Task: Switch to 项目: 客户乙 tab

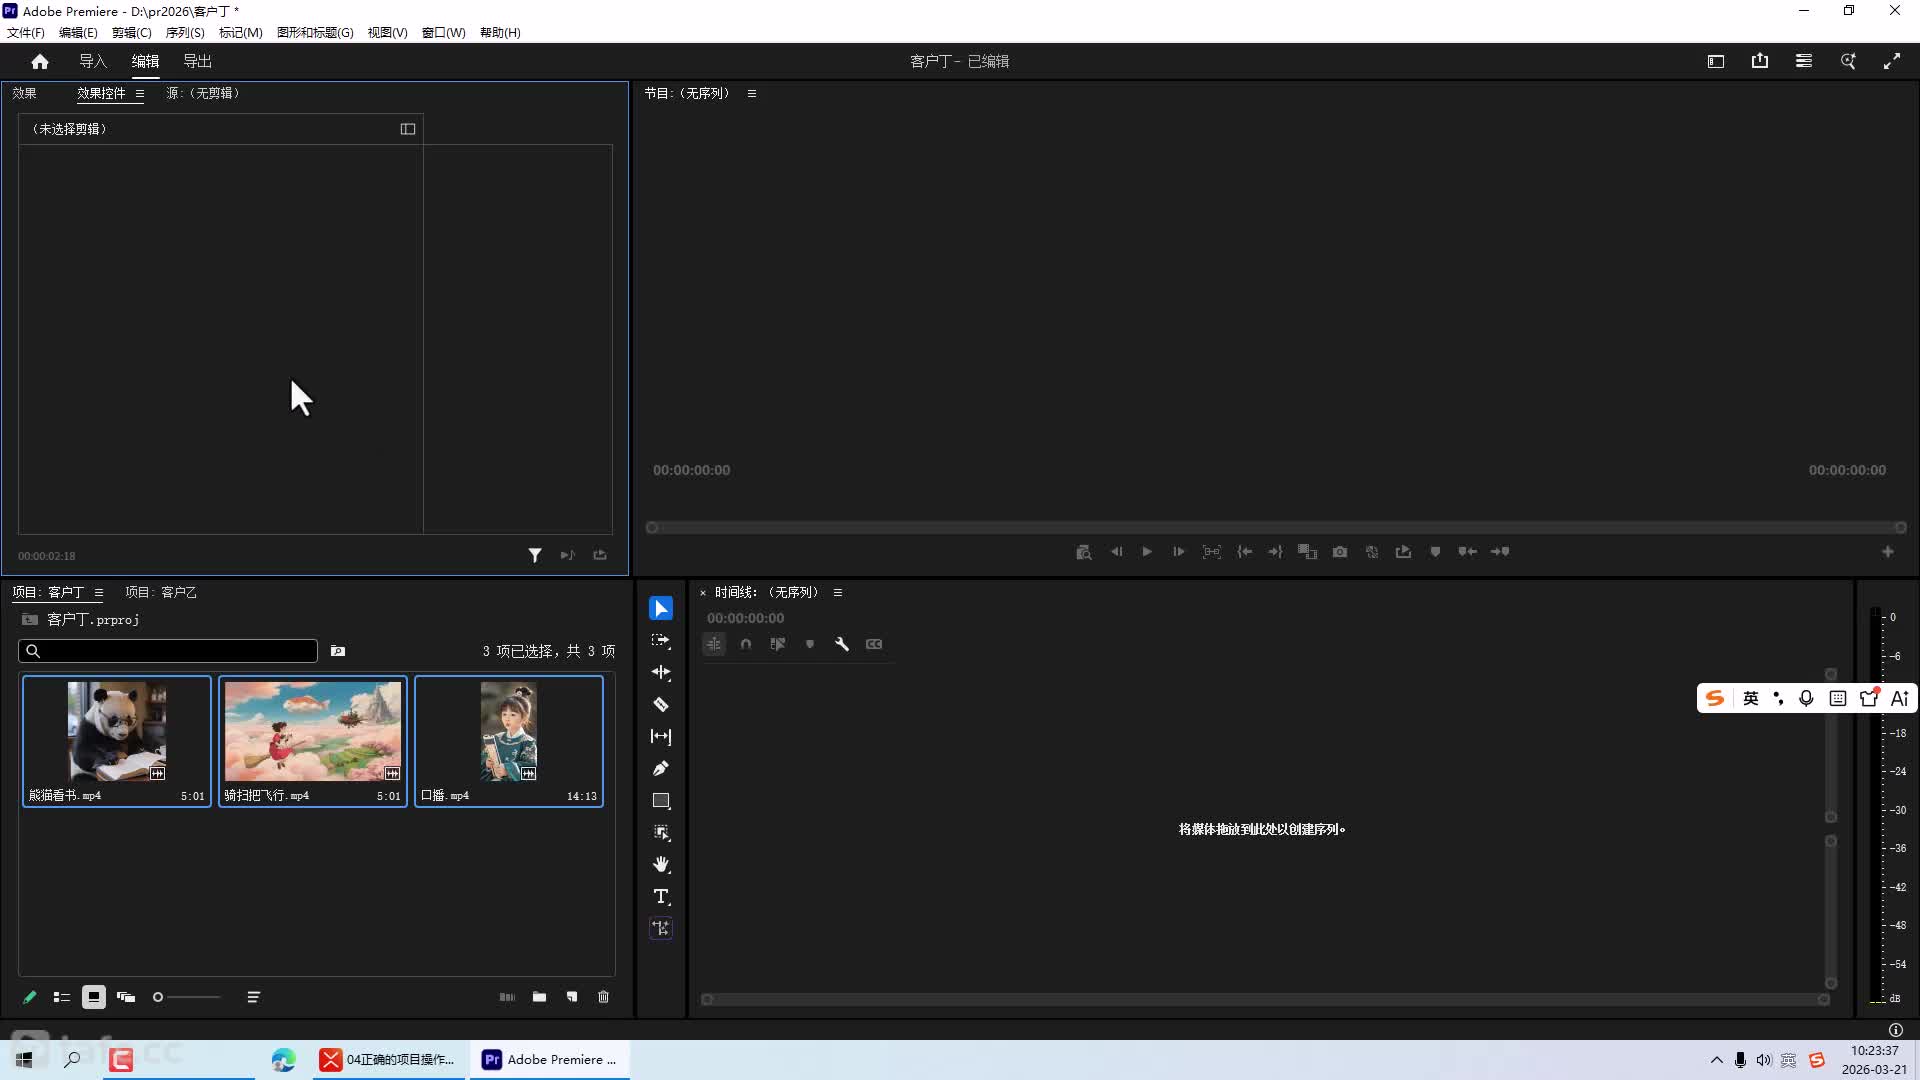Action: tap(161, 592)
